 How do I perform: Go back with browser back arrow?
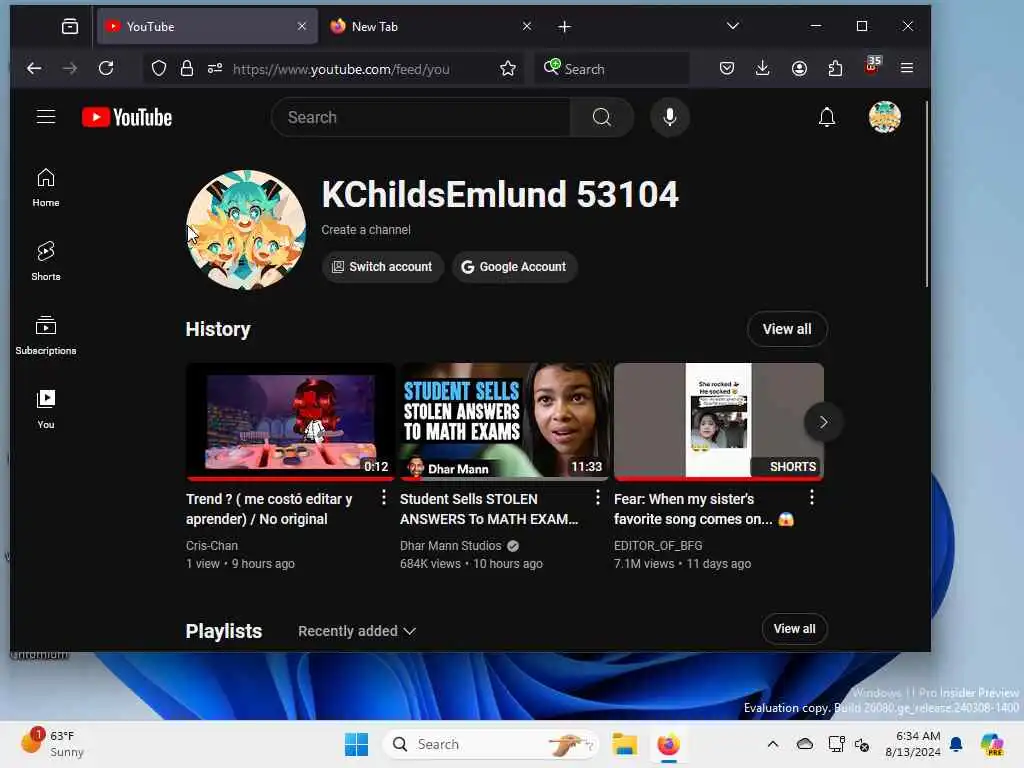[34, 68]
